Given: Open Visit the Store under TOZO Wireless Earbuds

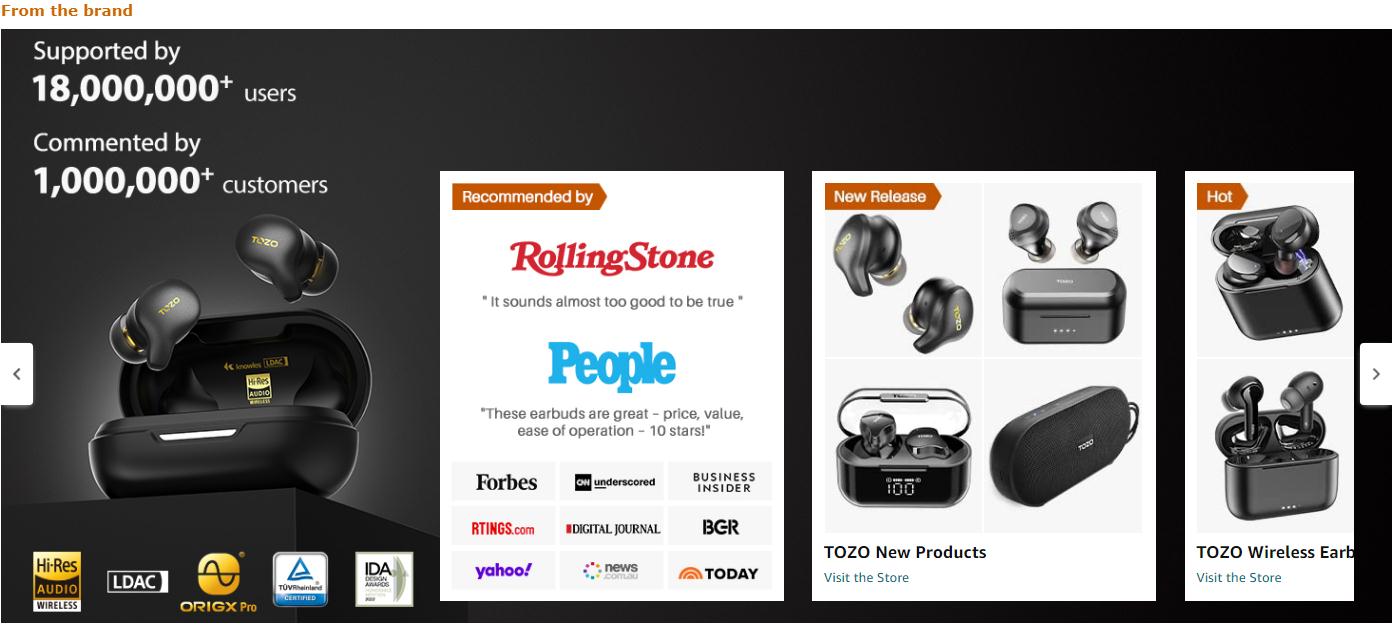Looking at the screenshot, I should pos(1238,577).
